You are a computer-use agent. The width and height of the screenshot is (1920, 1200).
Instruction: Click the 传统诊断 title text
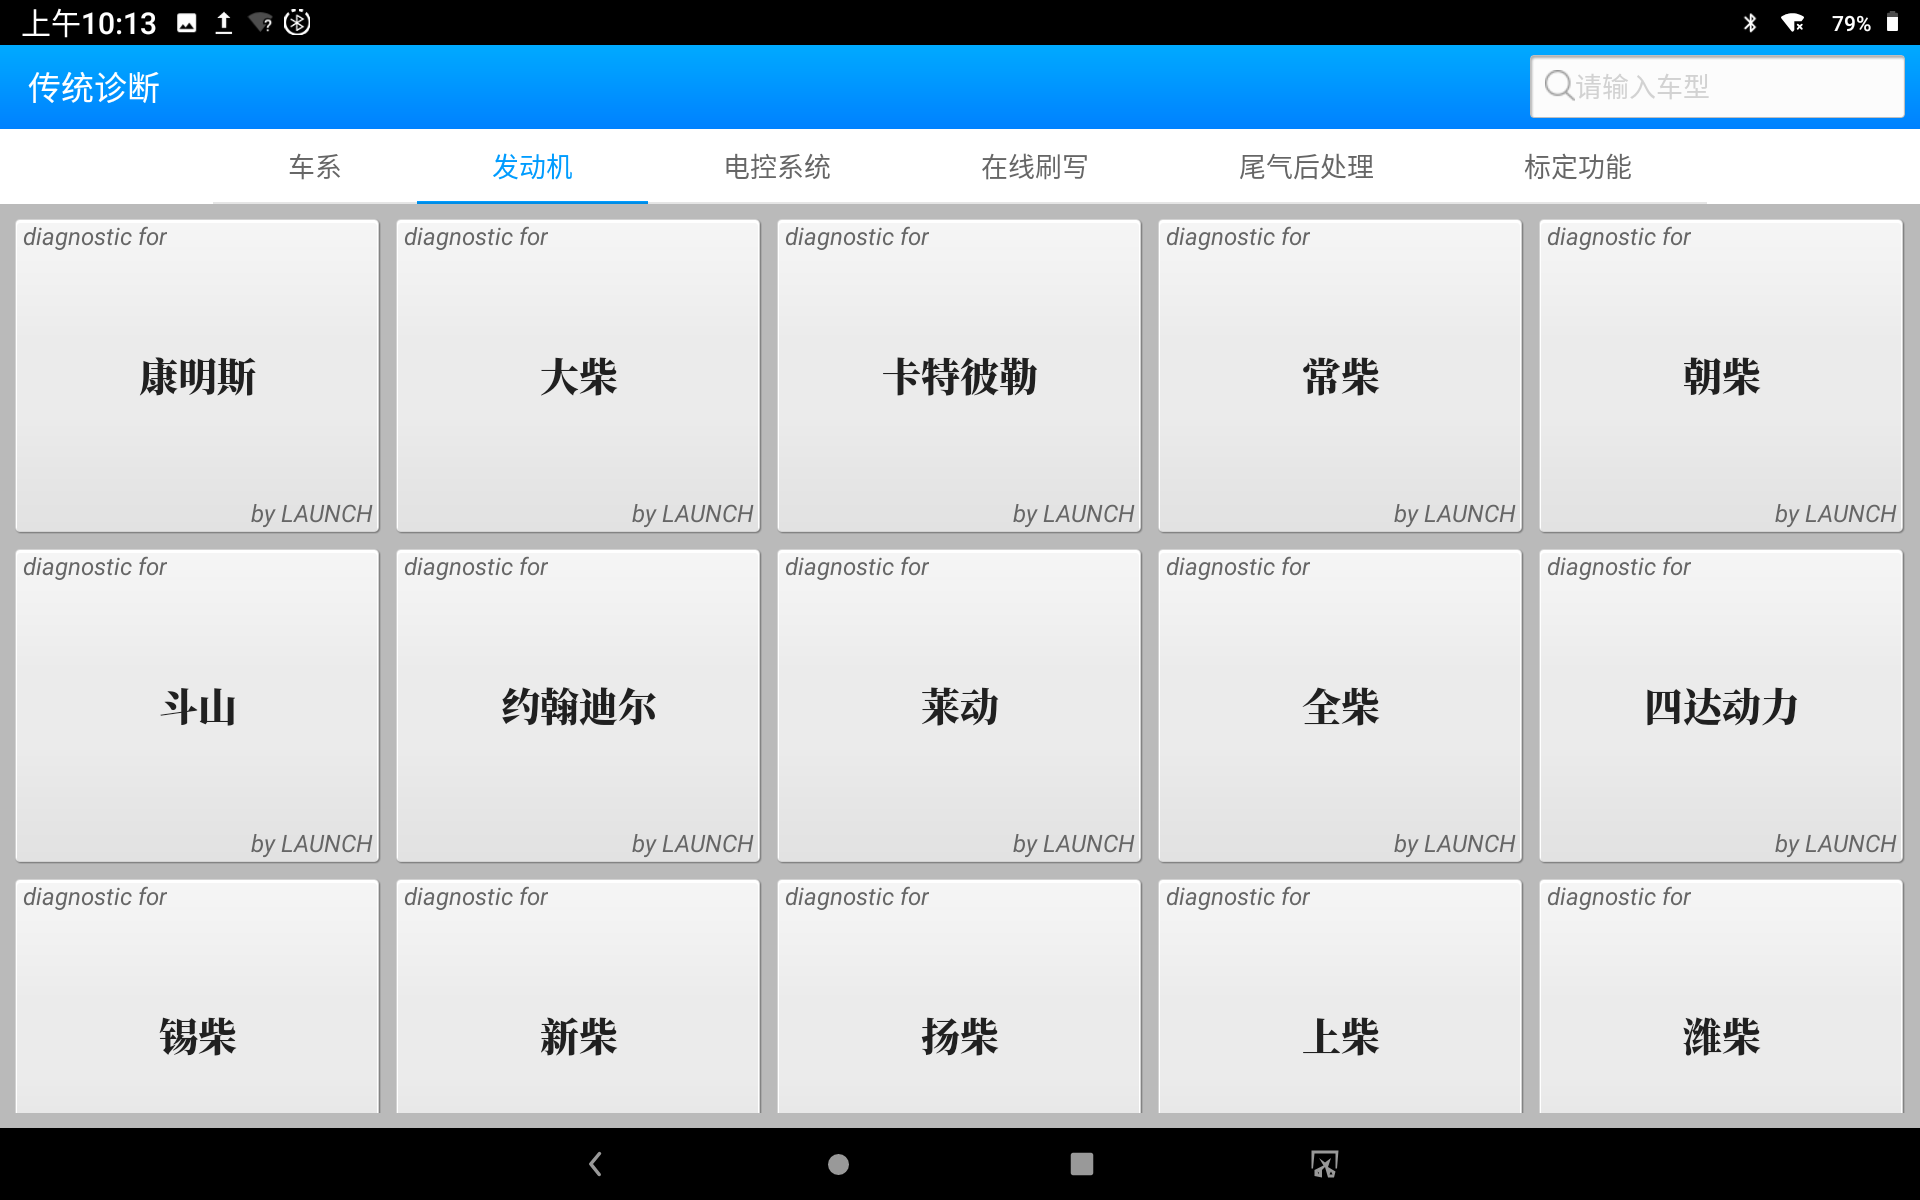tap(94, 88)
